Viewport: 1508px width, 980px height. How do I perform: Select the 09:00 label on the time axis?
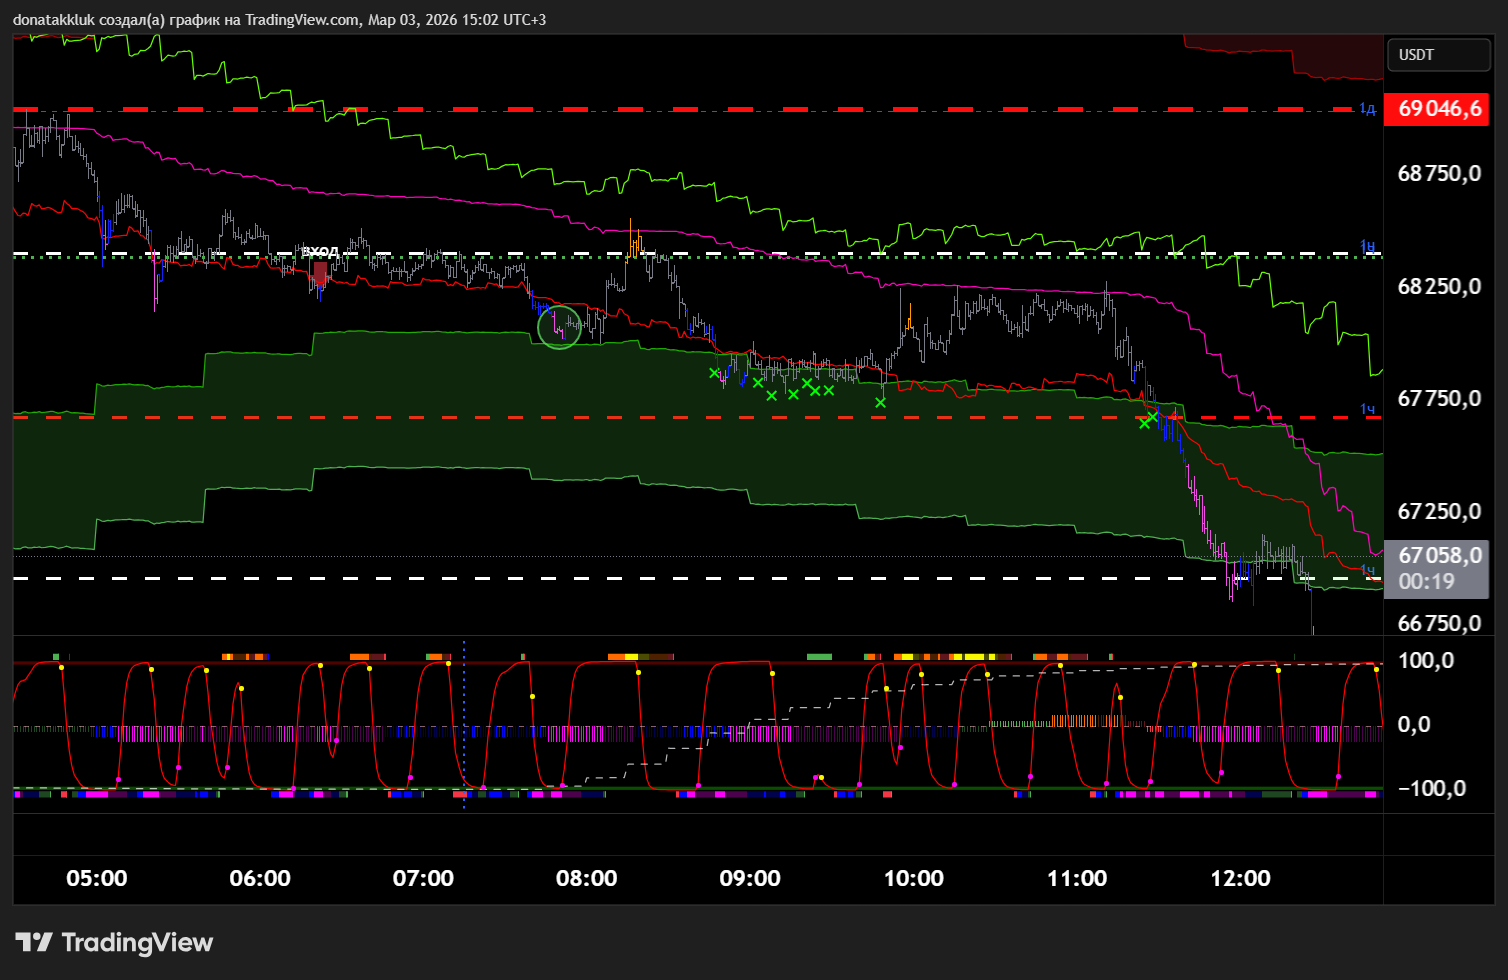coord(750,879)
